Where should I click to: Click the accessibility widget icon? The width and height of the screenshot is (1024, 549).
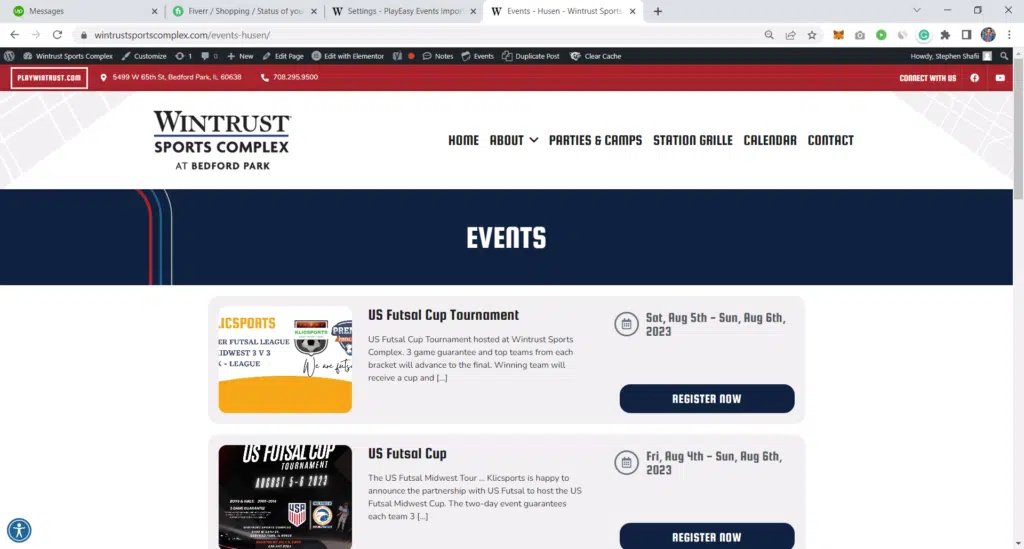19,530
